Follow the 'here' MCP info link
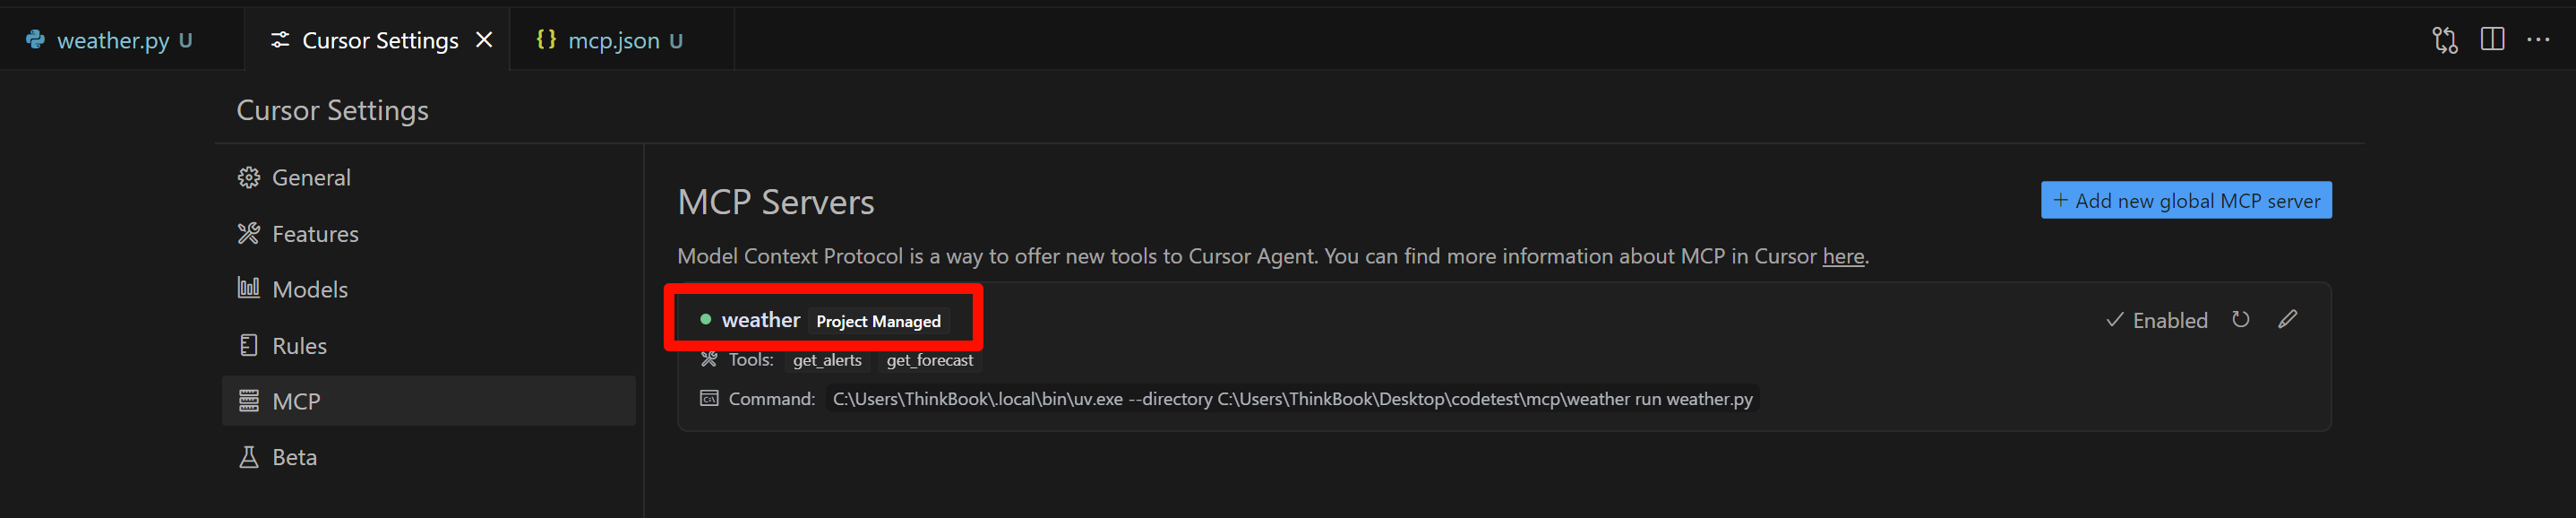This screenshot has width=2576, height=518. 1843,256
